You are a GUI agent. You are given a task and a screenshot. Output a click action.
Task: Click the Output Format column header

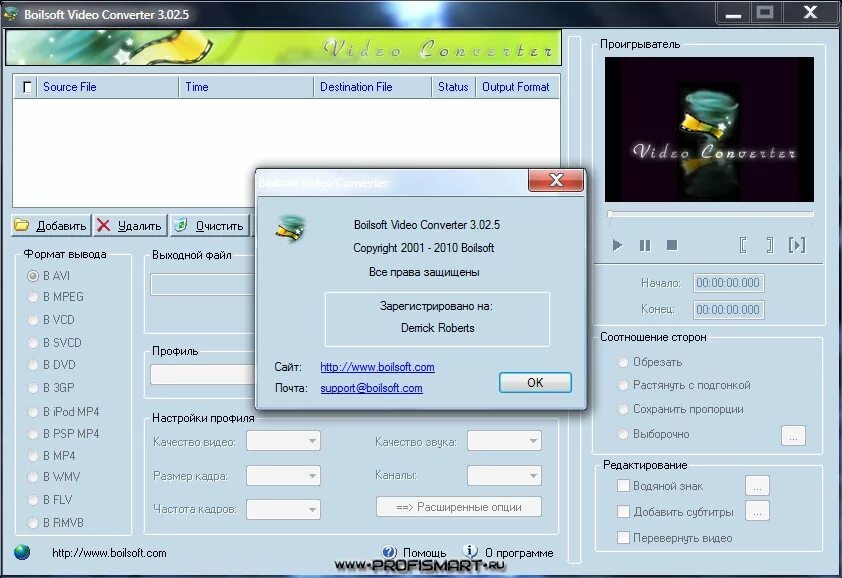516,87
